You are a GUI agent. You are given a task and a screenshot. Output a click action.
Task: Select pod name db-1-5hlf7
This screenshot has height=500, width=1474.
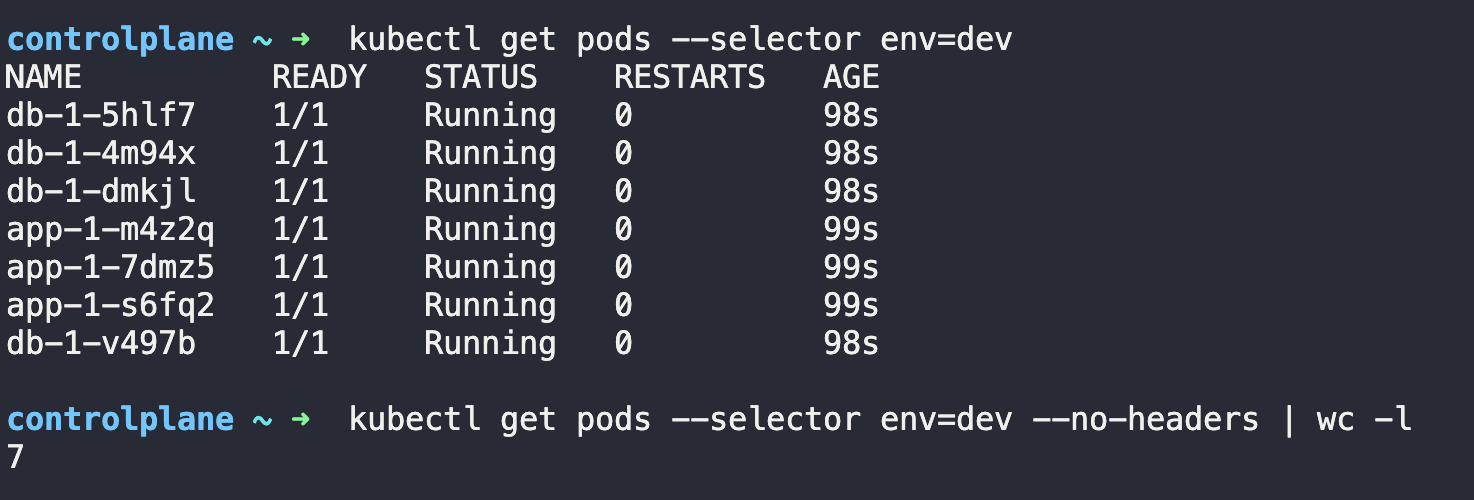pyautogui.click(x=101, y=116)
